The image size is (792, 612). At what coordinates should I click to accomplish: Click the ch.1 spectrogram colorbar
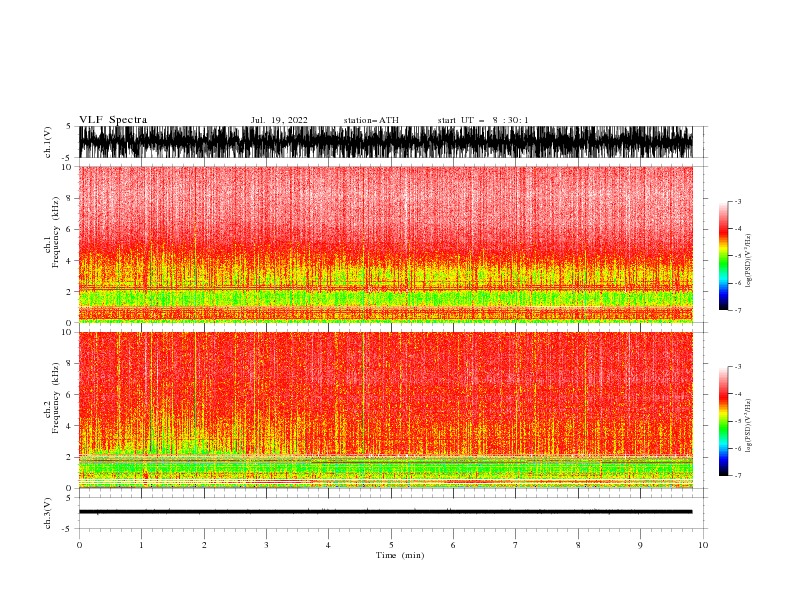click(723, 256)
